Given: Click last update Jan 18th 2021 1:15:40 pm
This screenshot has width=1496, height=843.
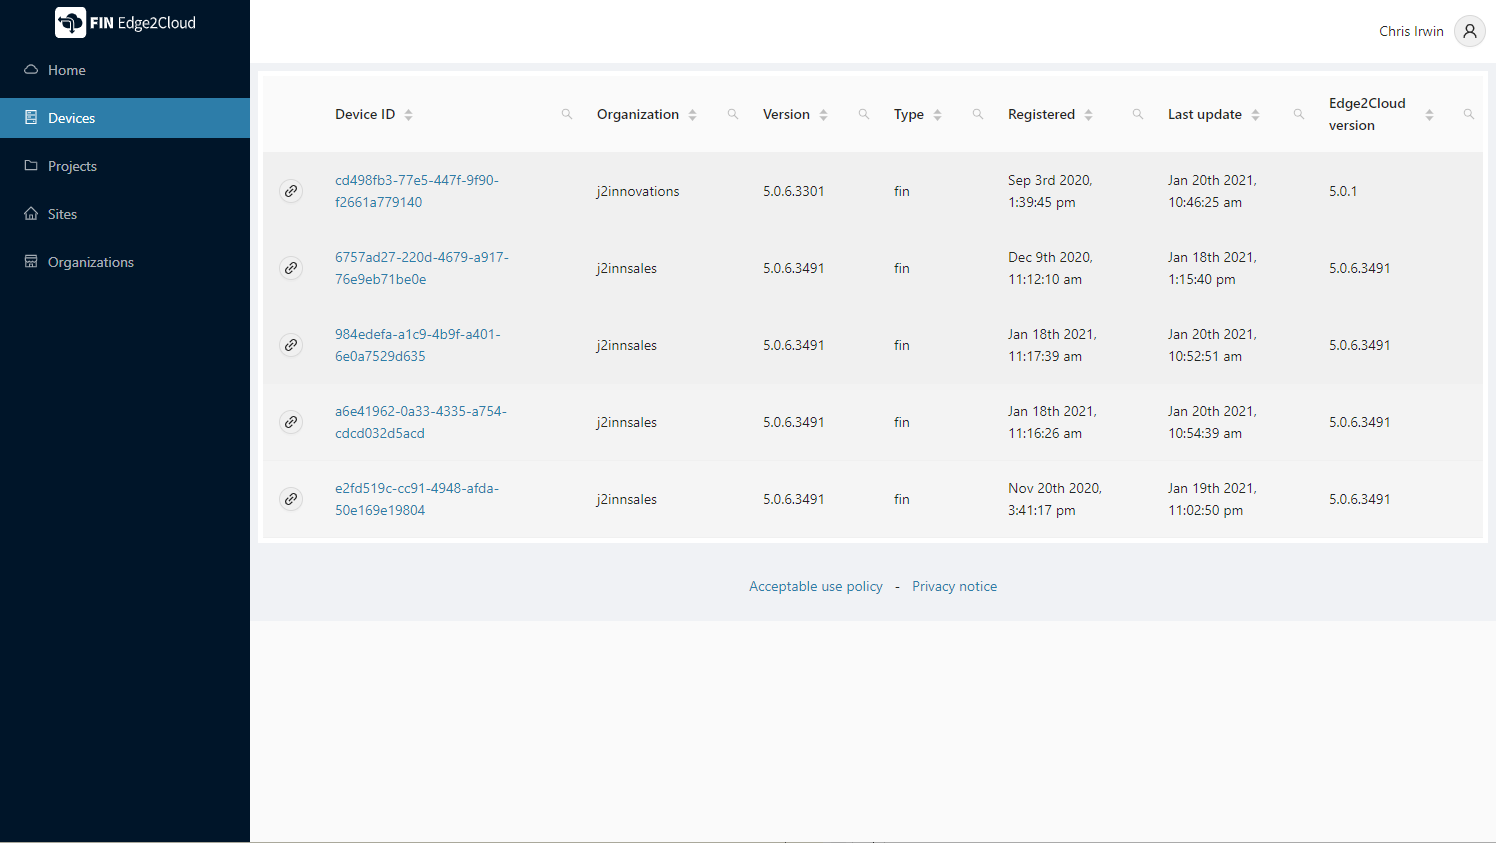Looking at the screenshot, I should tap(1212, 268).
